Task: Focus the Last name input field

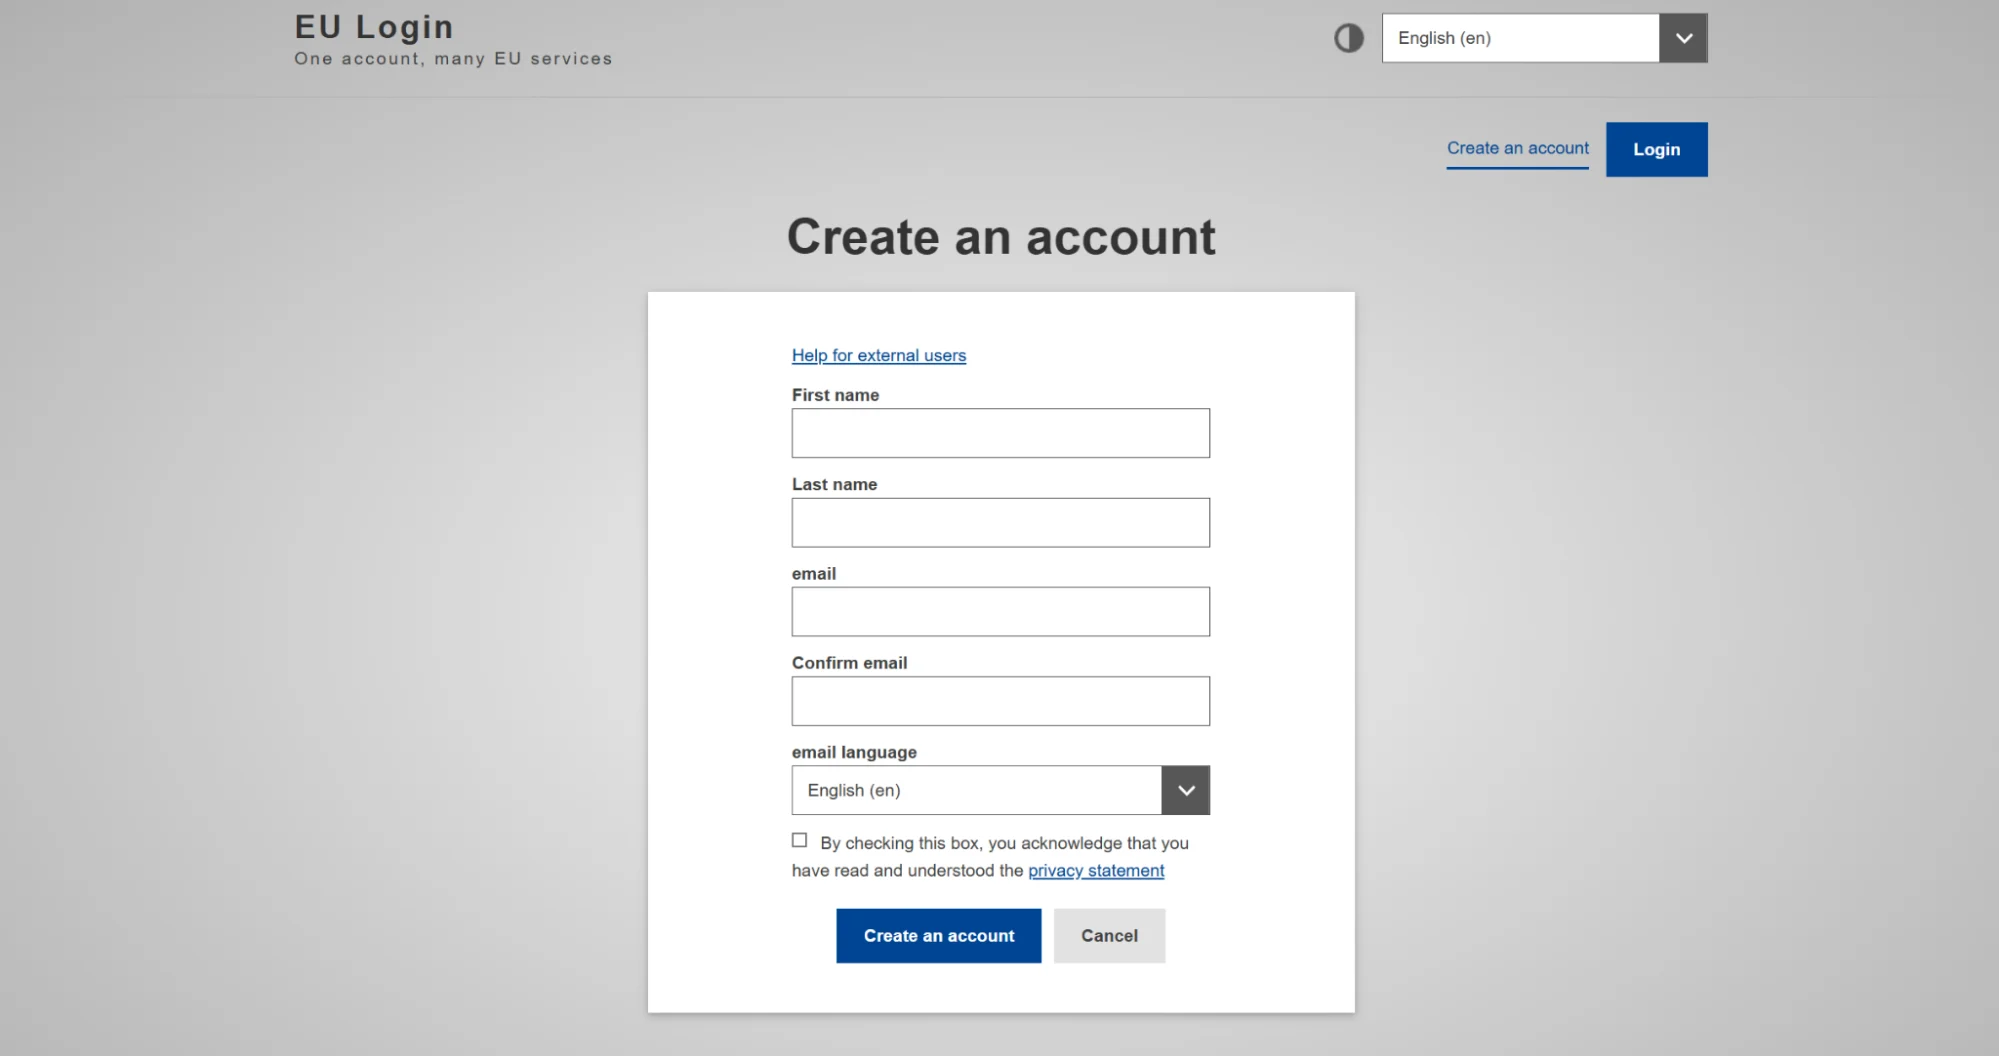Action: coord(1000,522)
